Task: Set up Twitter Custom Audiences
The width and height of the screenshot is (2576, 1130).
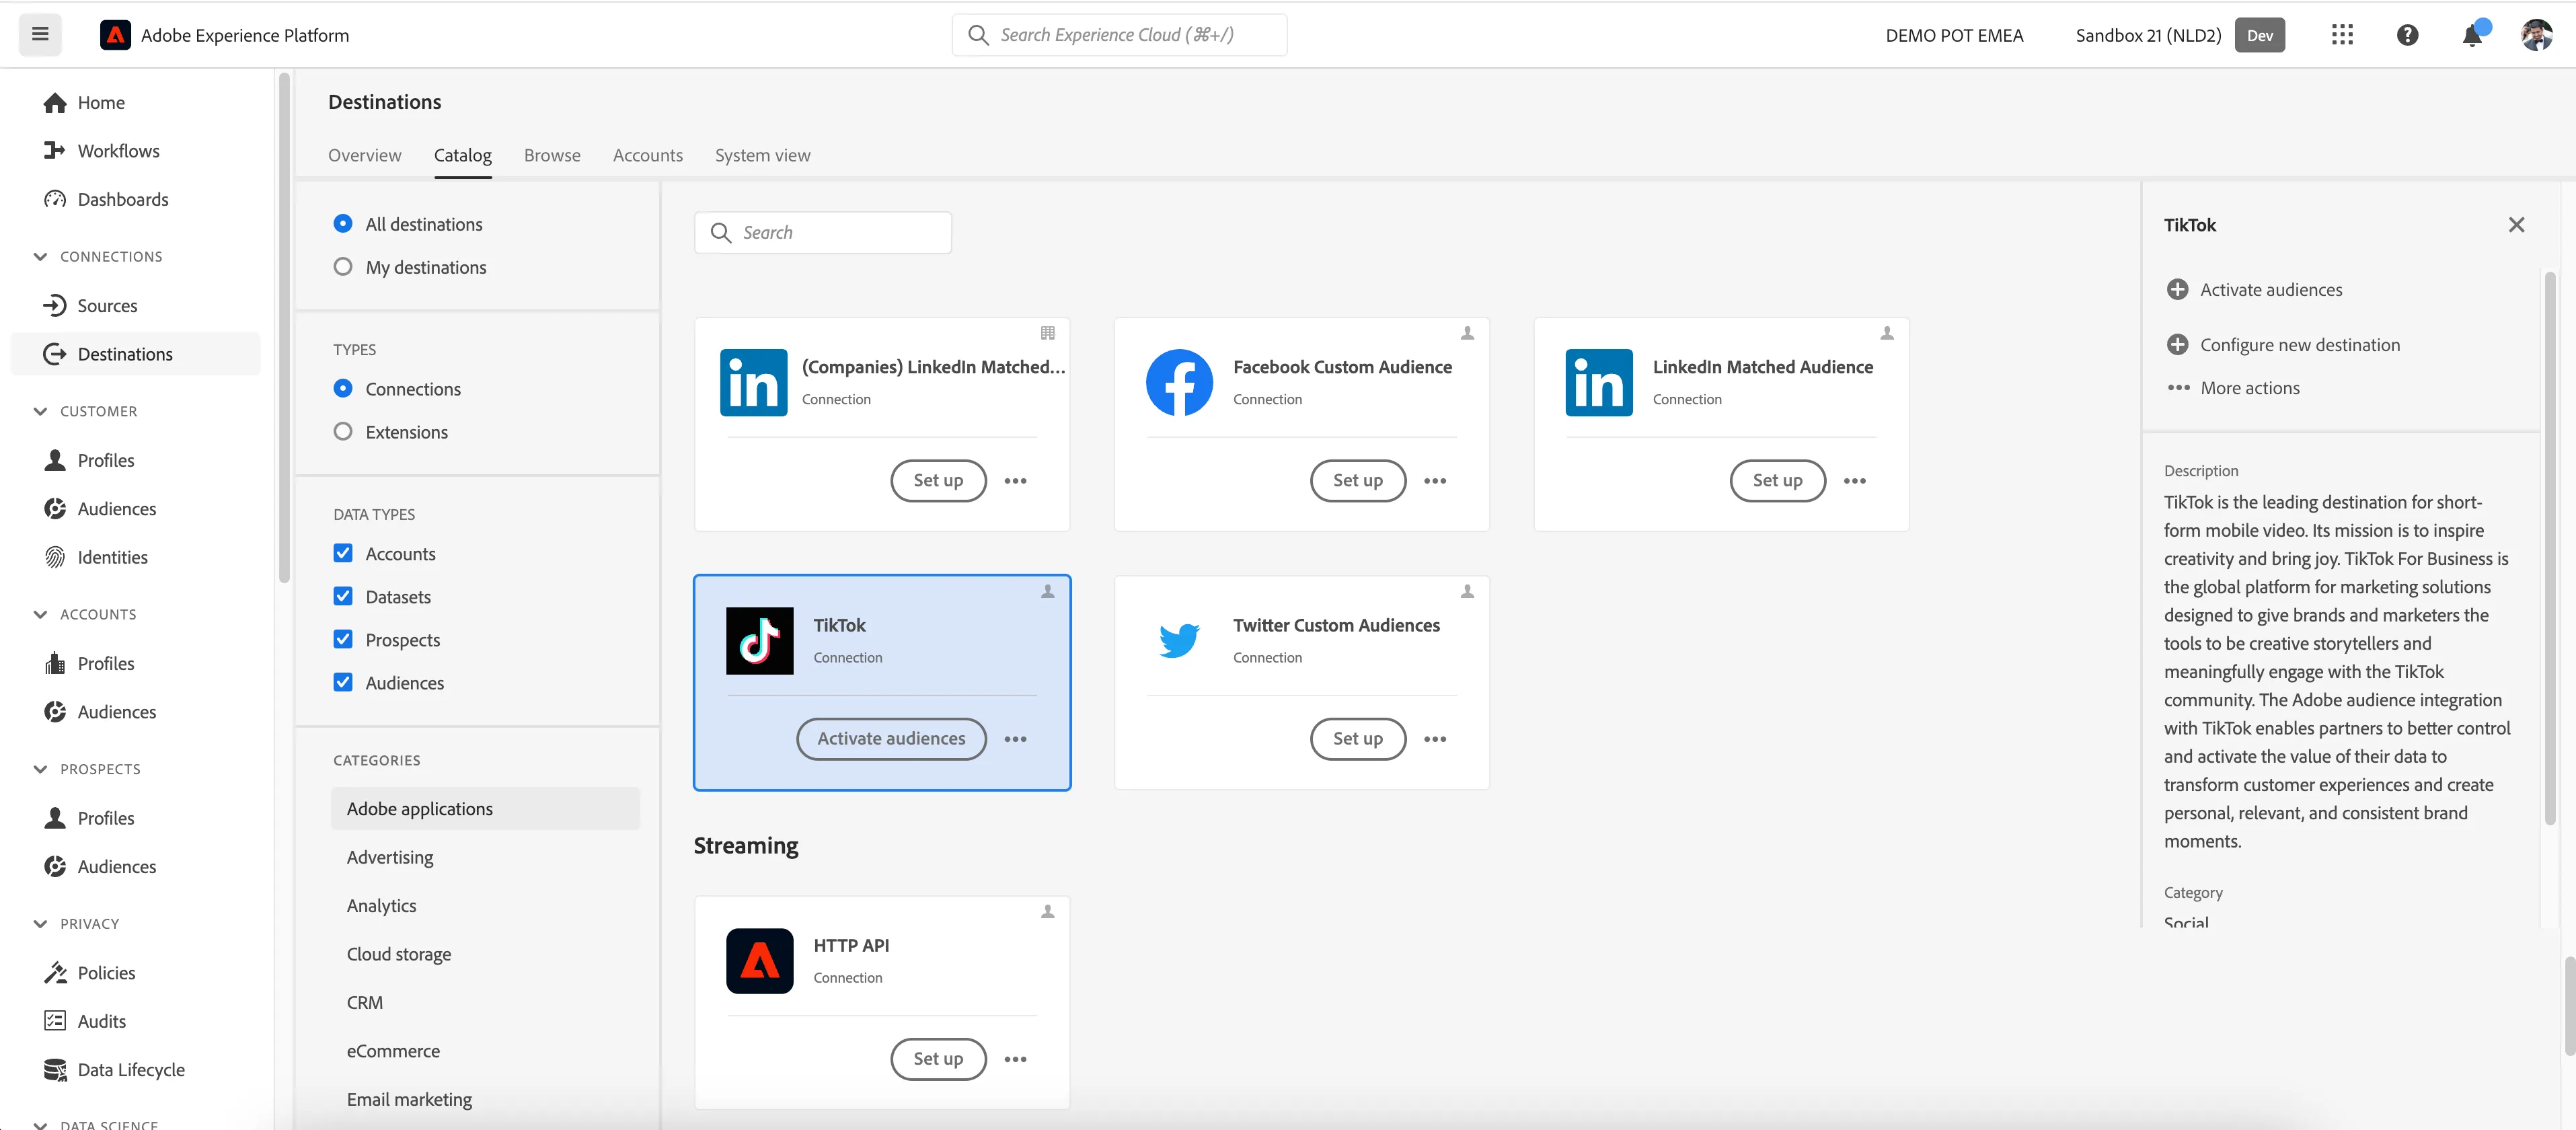Action: [1357, 739]
